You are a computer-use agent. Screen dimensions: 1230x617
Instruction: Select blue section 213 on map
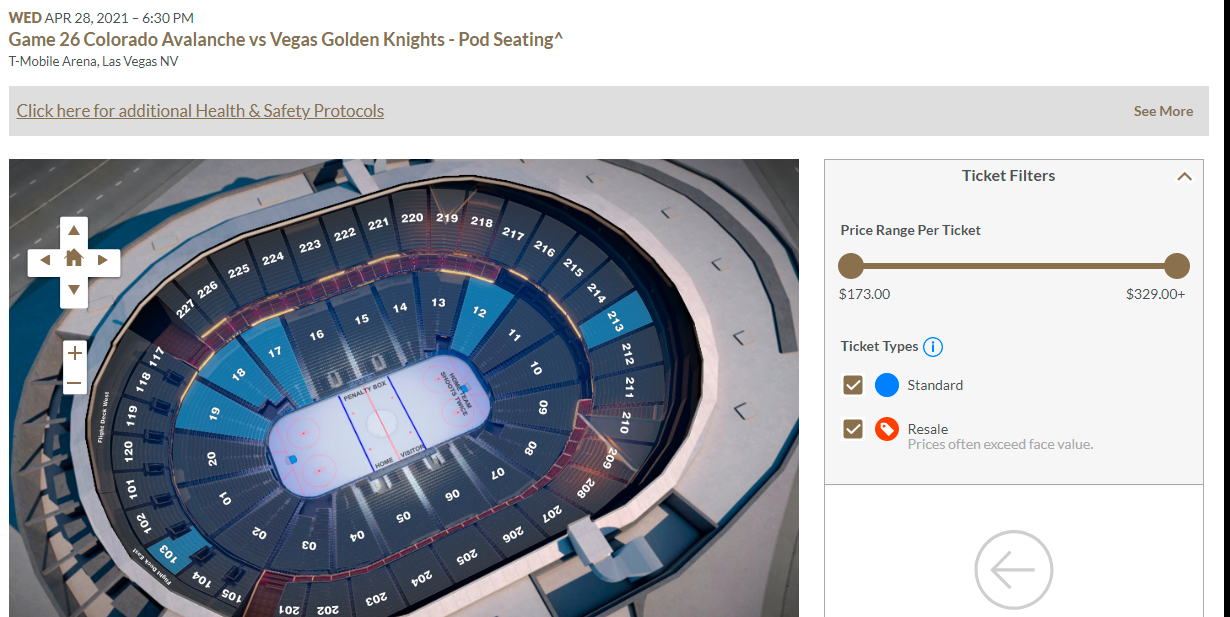click(x=615, y=322)
